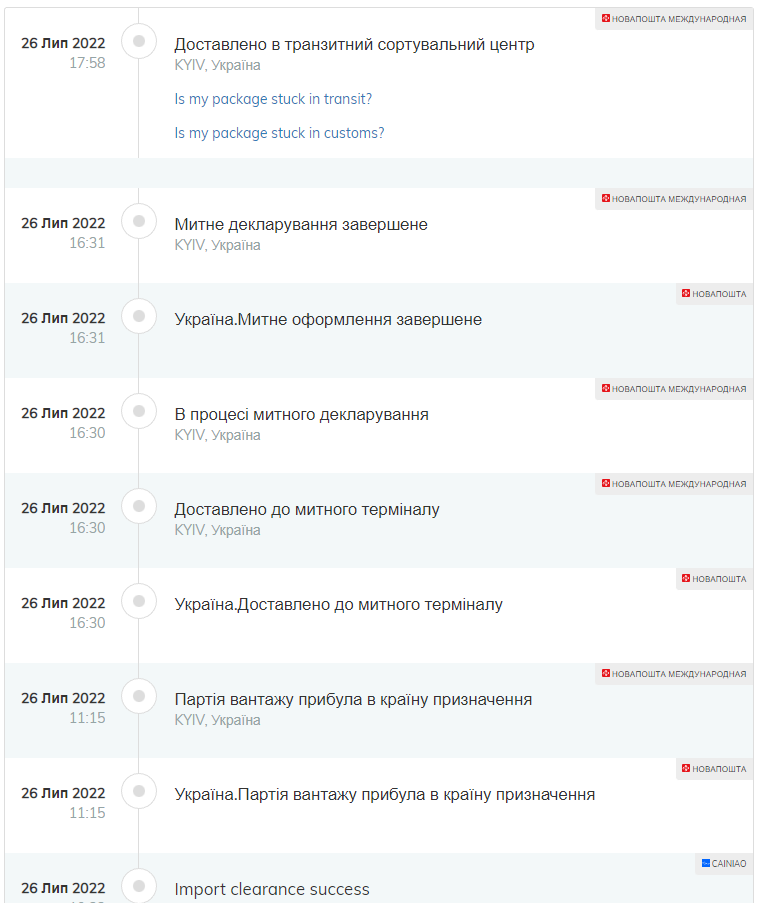Click carrier badge on 'Доставлено до митного терміналу' KYIV row
760x903 pixels.
[674, 484]
